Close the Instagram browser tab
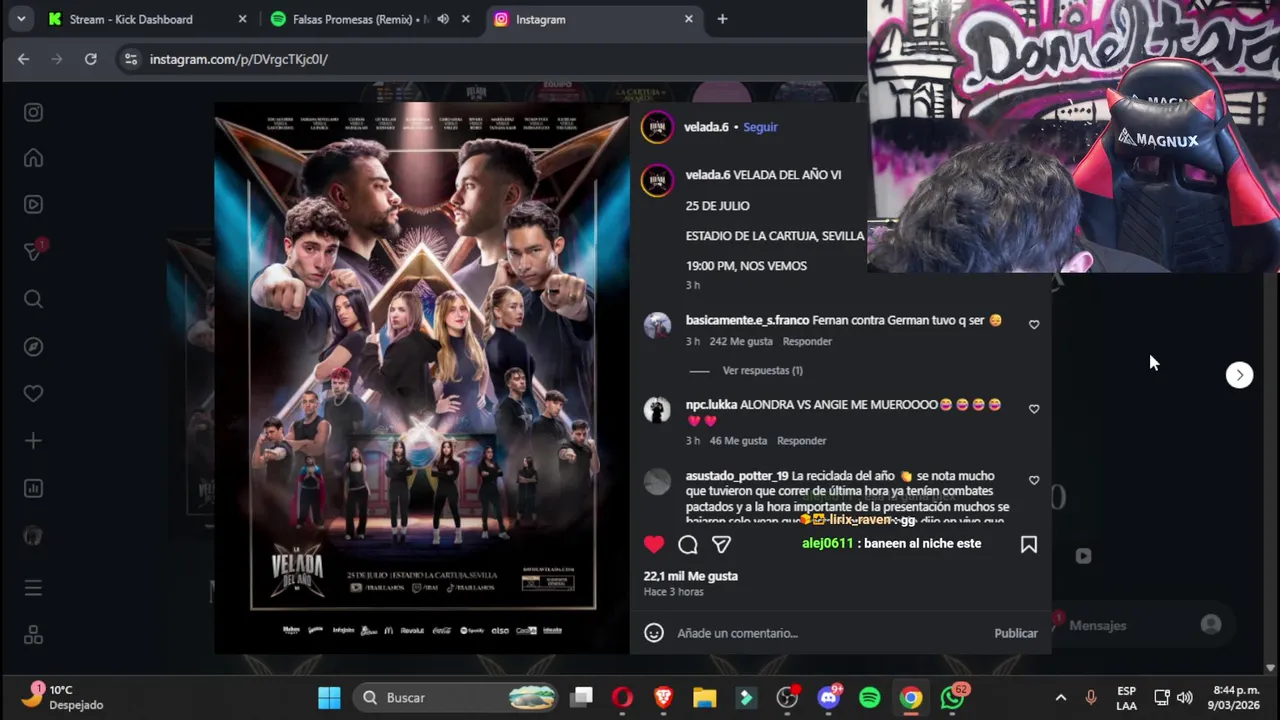 pos(688,19)
